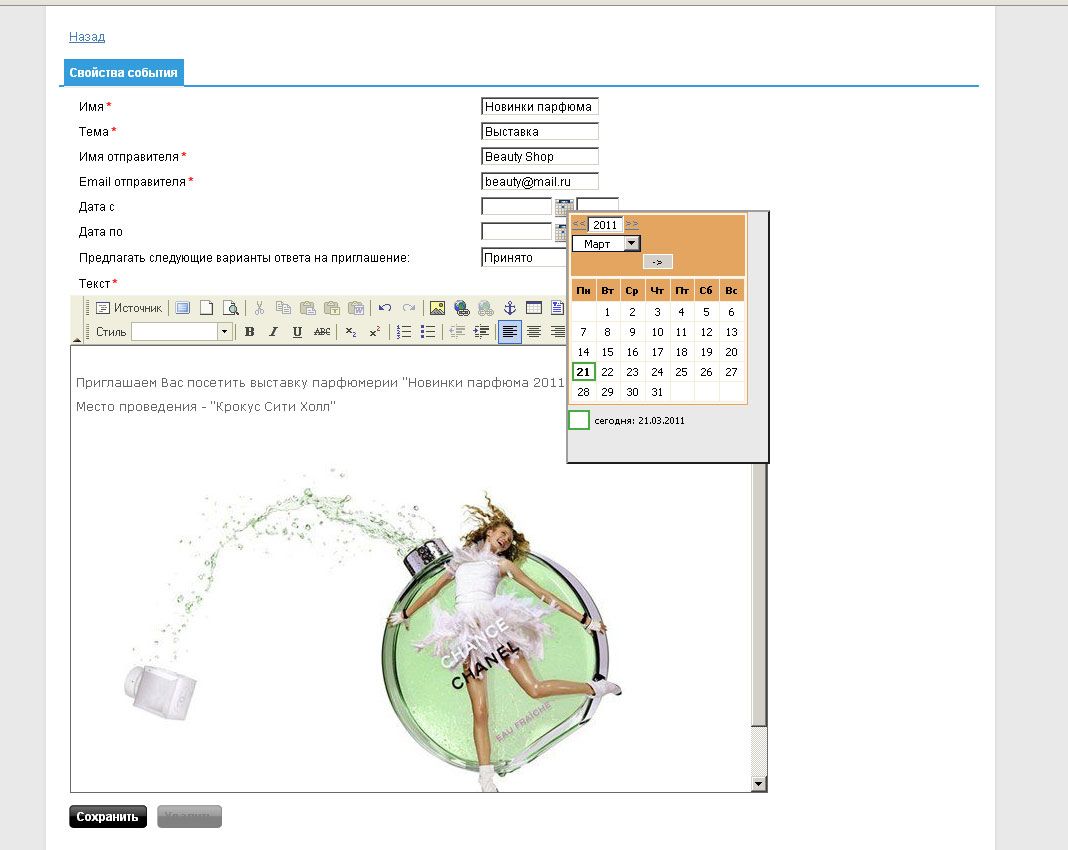Select left text alignment

coord(509,332)
